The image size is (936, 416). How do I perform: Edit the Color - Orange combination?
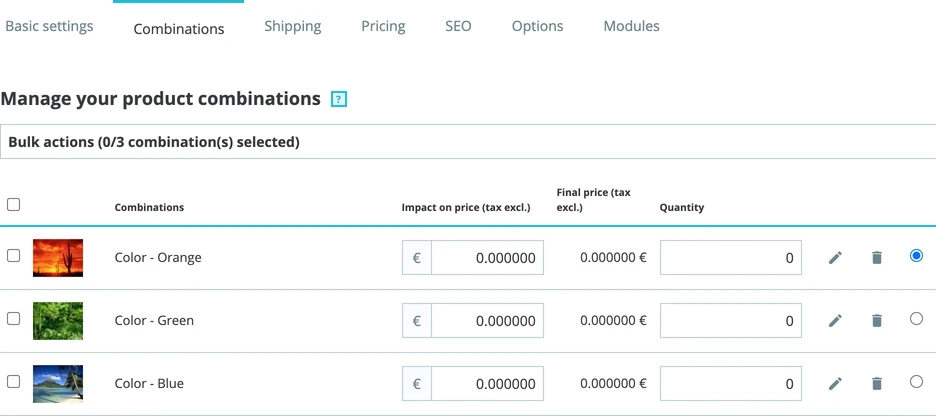point(835,258)
